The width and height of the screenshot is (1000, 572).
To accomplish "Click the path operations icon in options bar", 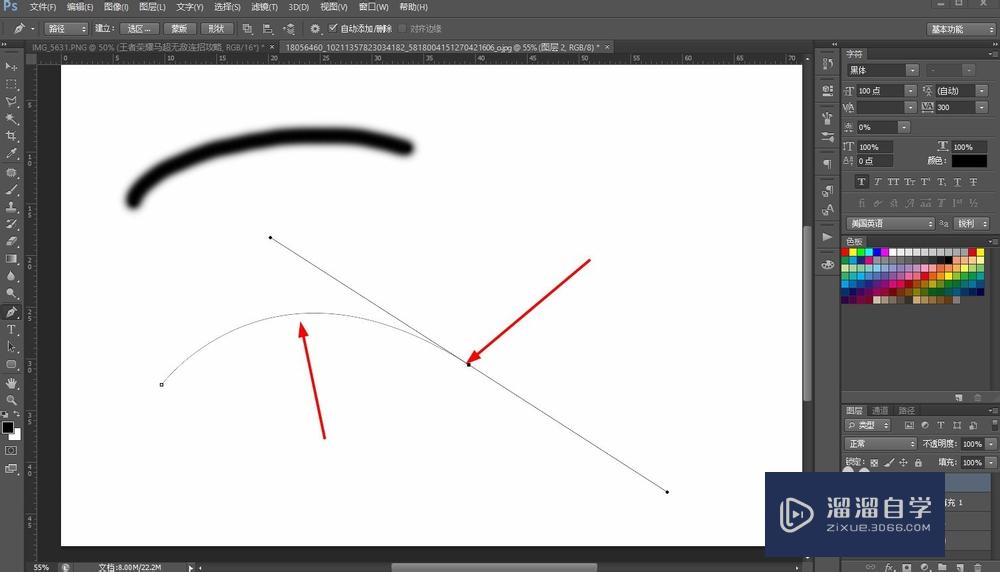I will pos(247,29).
